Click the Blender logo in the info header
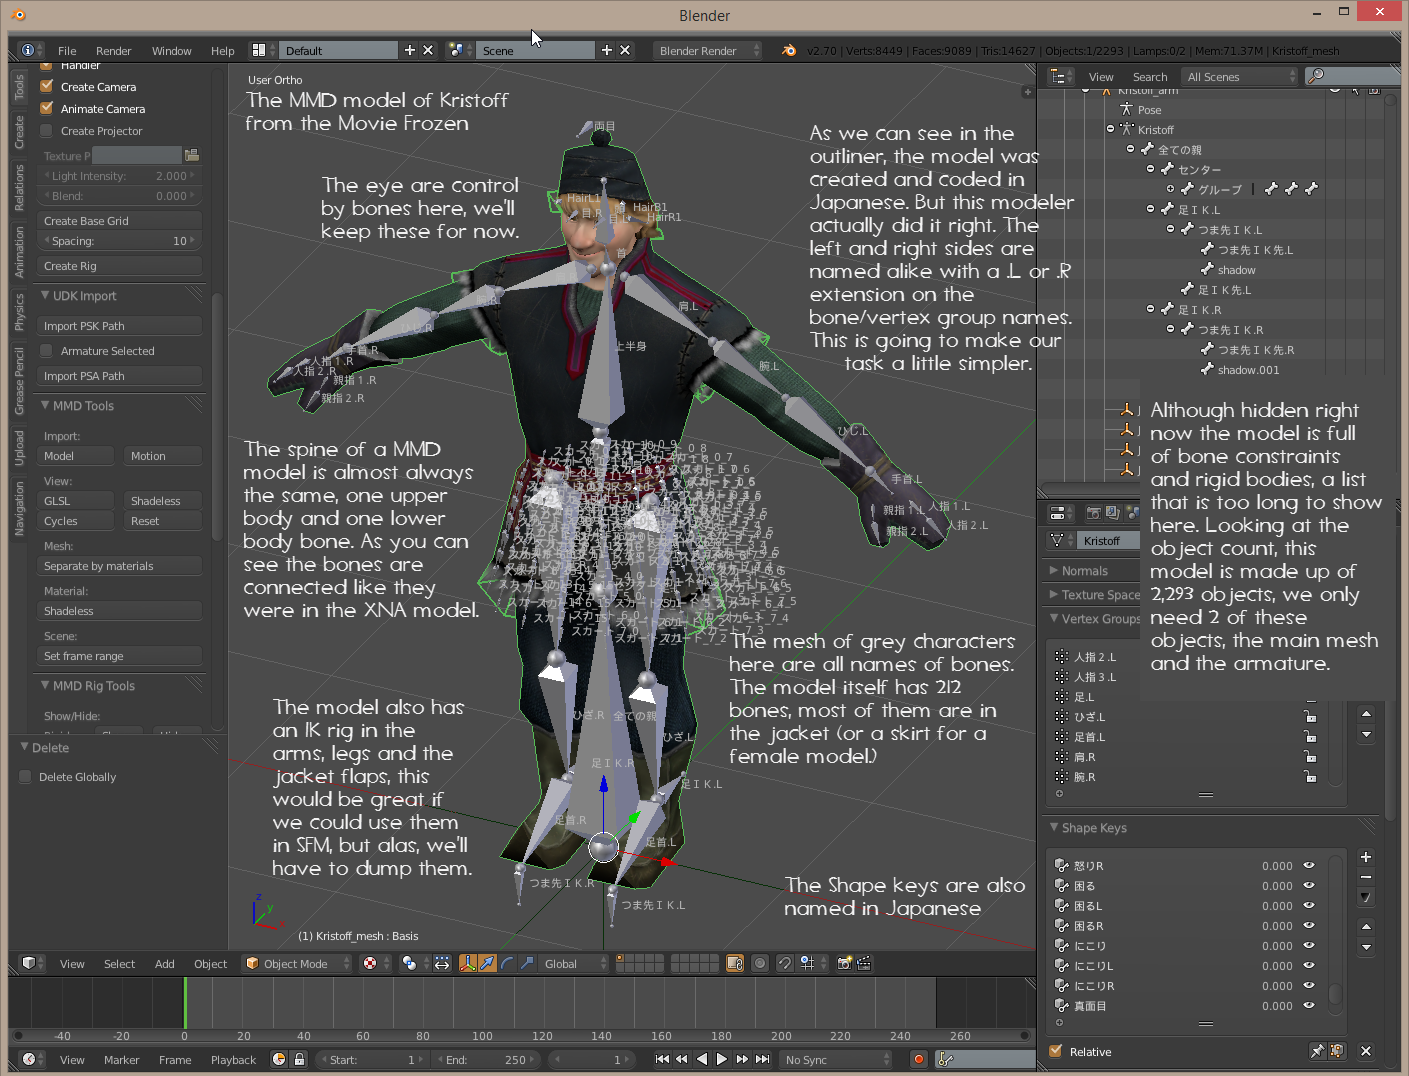Viewport: 1409px width, 1076px height. 789,50
